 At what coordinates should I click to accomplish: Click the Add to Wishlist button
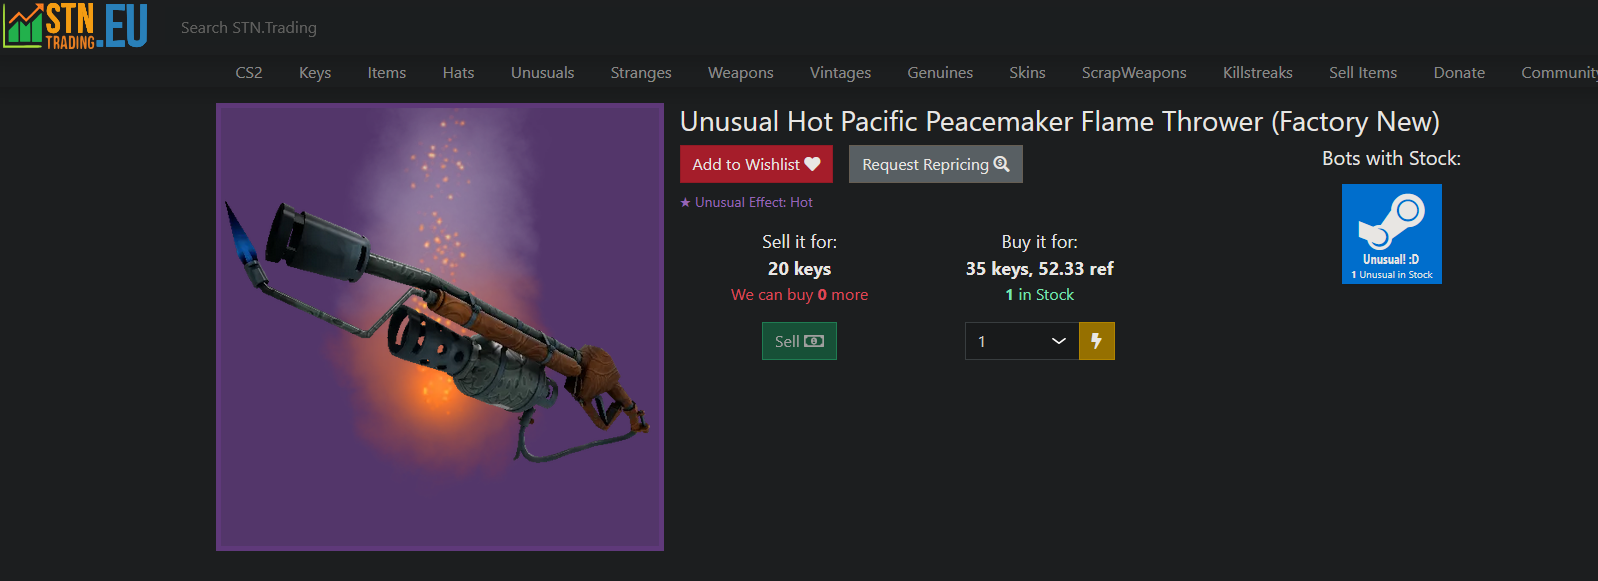[756, 164]
